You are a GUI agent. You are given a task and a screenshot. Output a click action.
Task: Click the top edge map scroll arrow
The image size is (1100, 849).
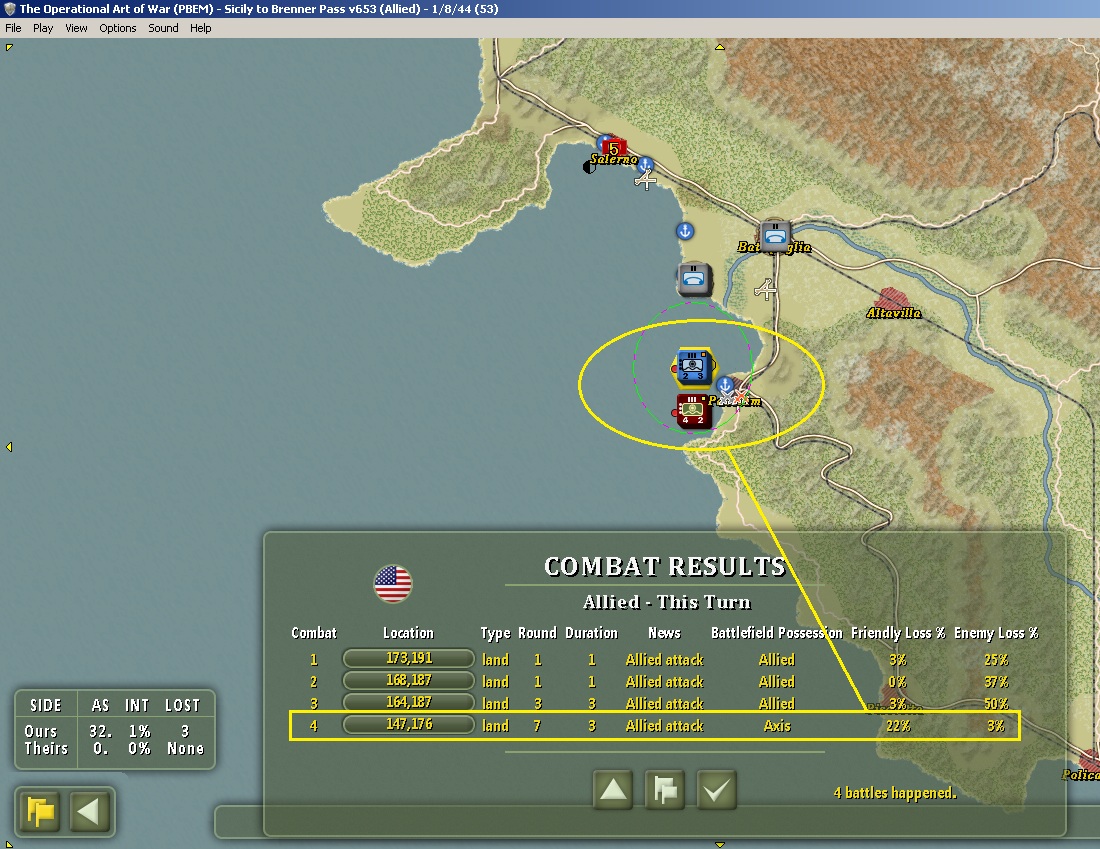(x=720, y=47)
